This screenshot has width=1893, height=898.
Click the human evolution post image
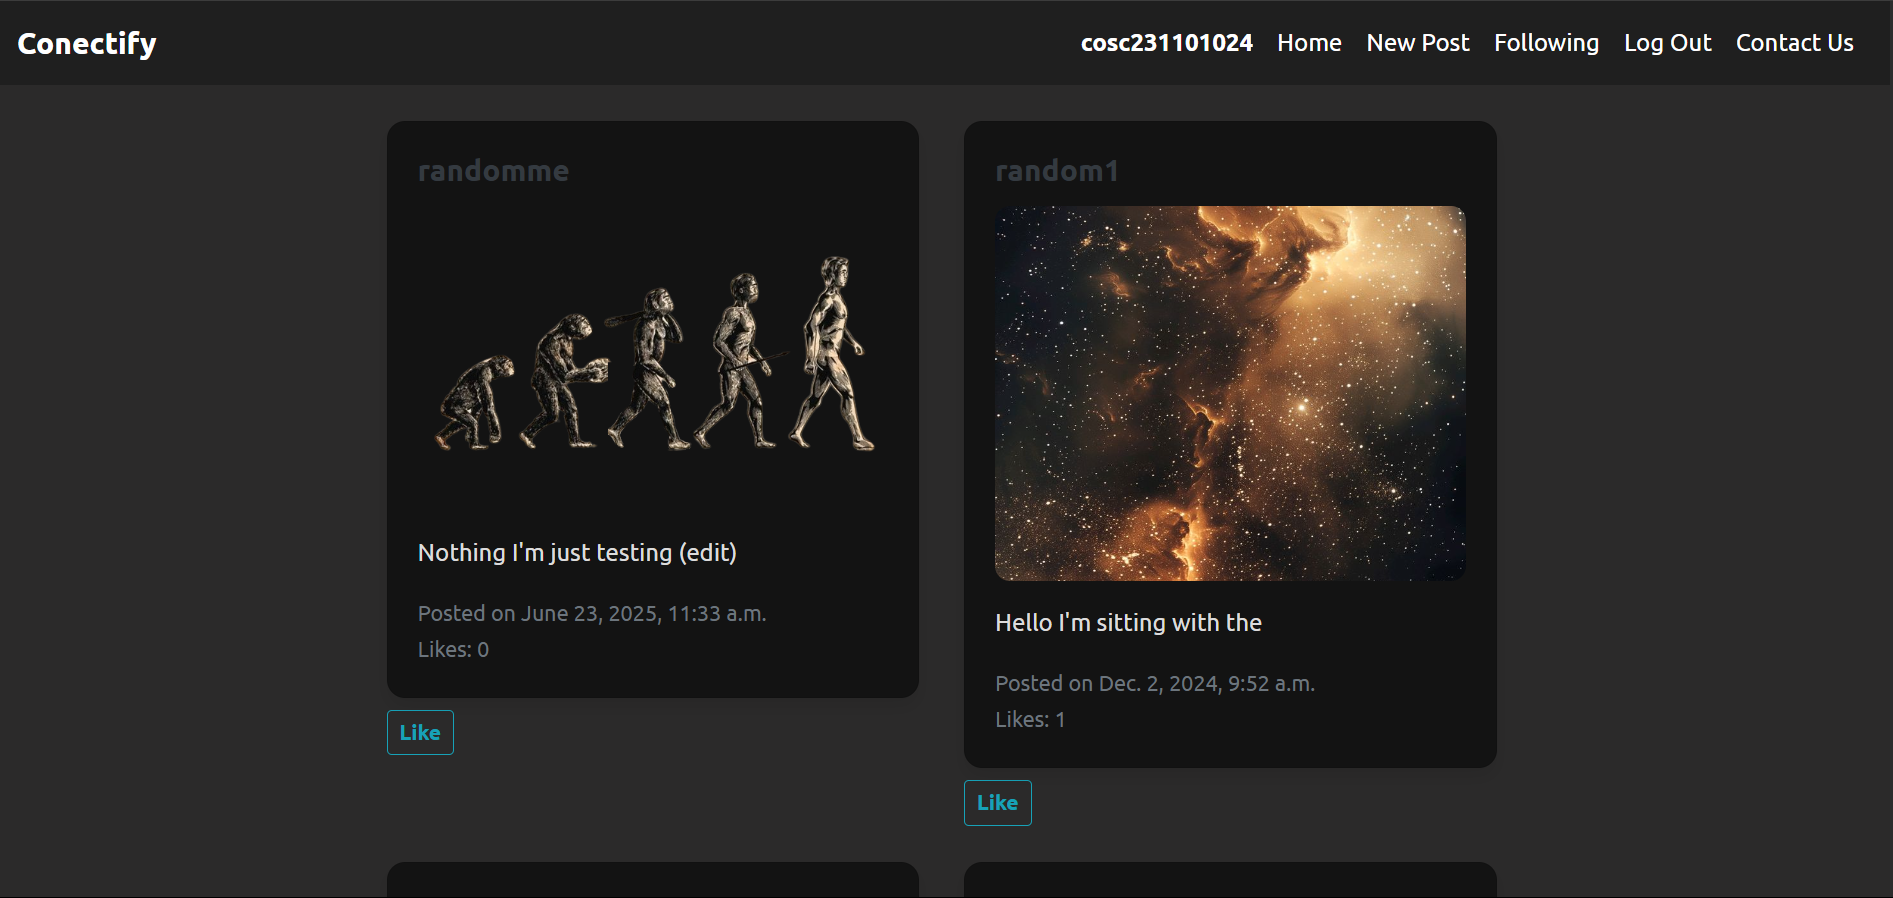pyautogui.click(x=653, y=355)
